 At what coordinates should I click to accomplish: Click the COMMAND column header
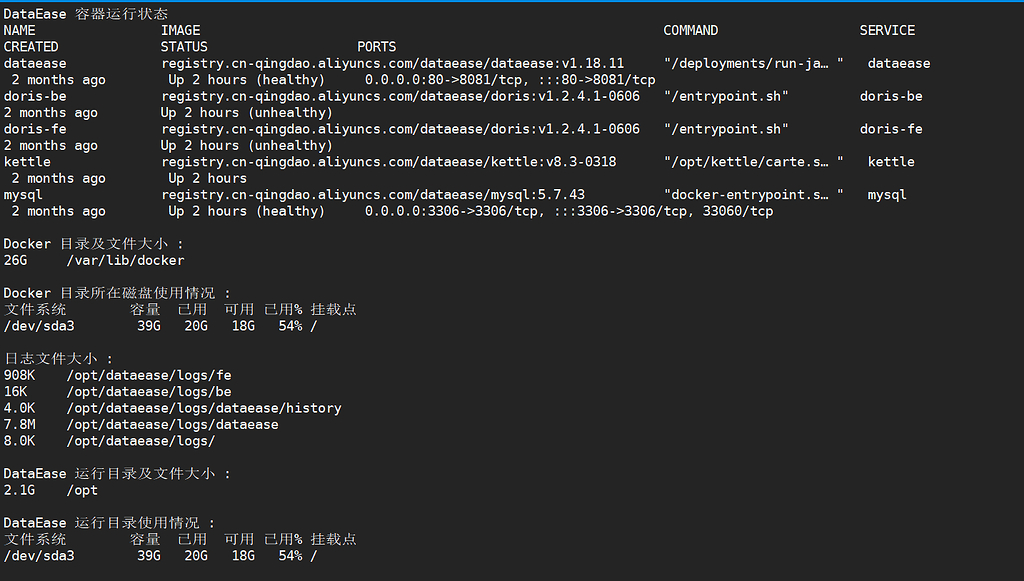[x=690, y=30]
